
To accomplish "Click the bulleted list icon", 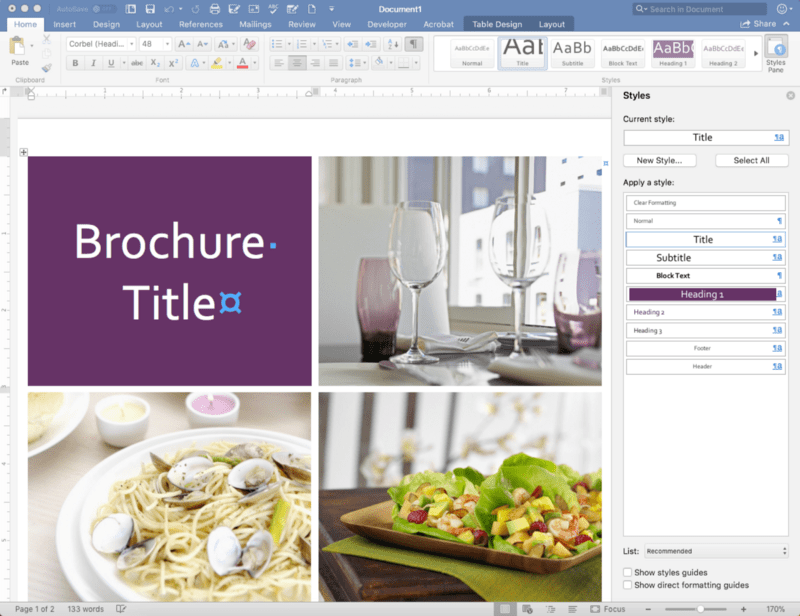I will click(276, 44).
